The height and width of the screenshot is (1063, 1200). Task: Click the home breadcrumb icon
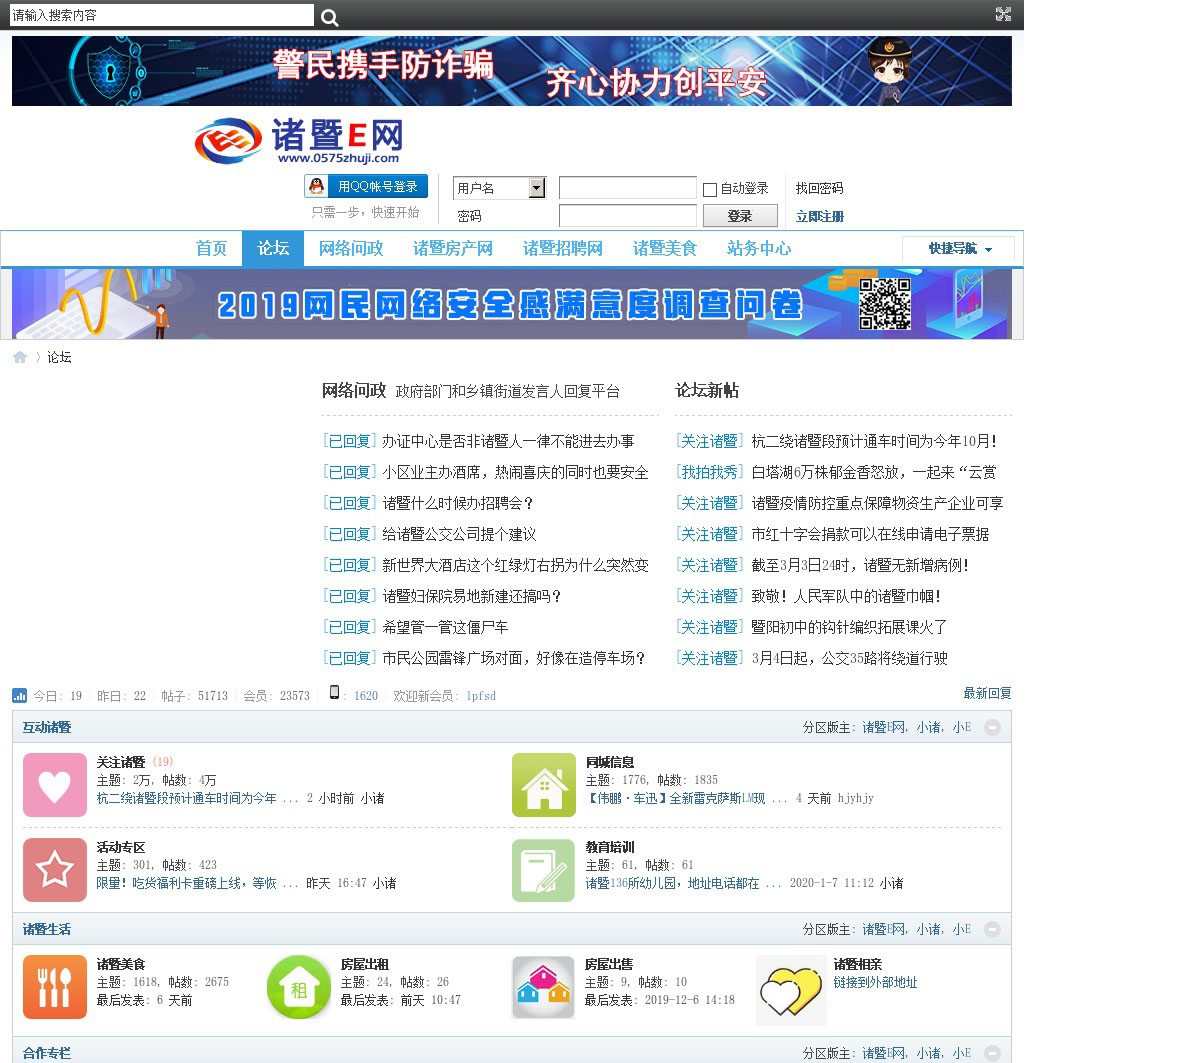coord(20,357)
